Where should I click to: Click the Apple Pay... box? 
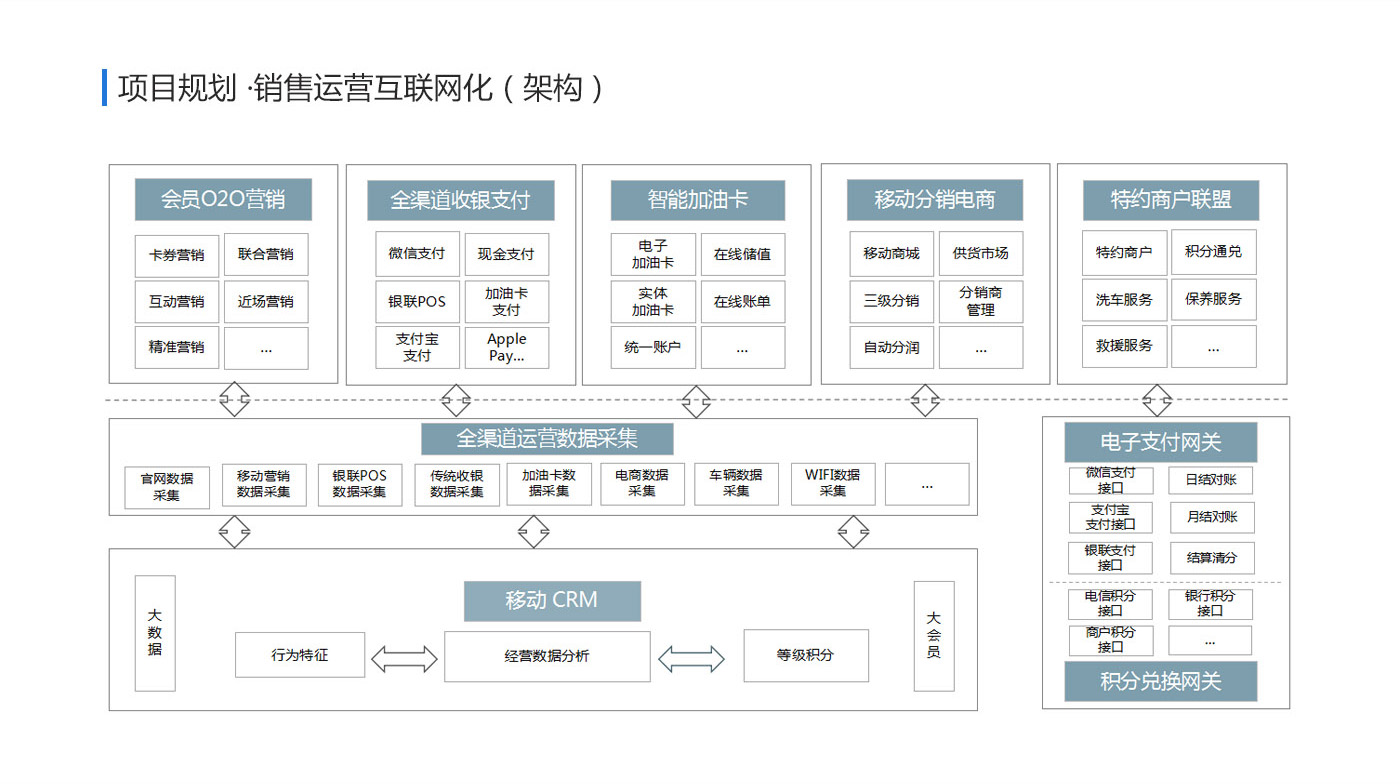pyautogui.click(x=506, y=347)
